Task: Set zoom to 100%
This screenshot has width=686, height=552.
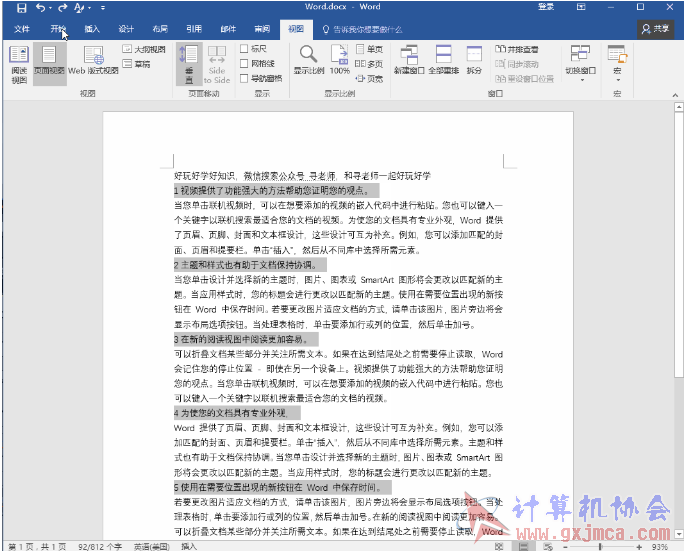Action: [x=340, y=60]
